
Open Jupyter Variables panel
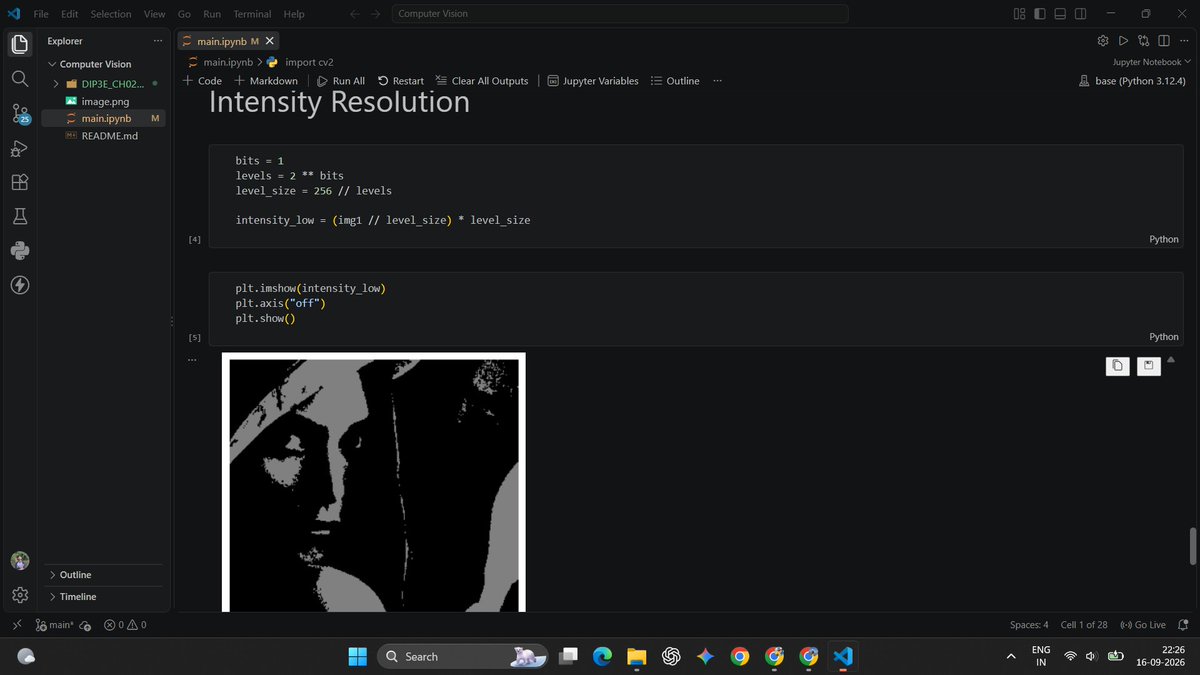[x=592, y=81]
